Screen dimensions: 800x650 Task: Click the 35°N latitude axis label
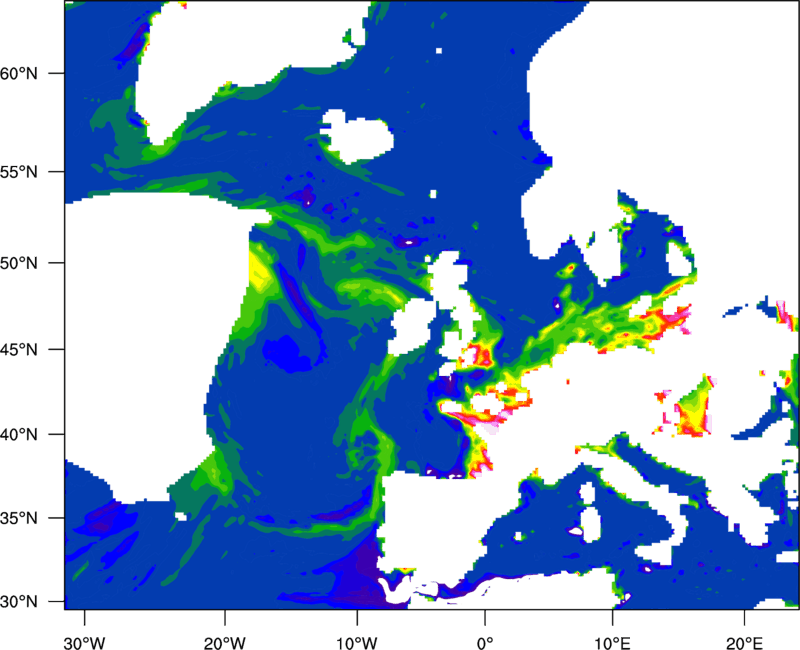click(x=41, y=519)
